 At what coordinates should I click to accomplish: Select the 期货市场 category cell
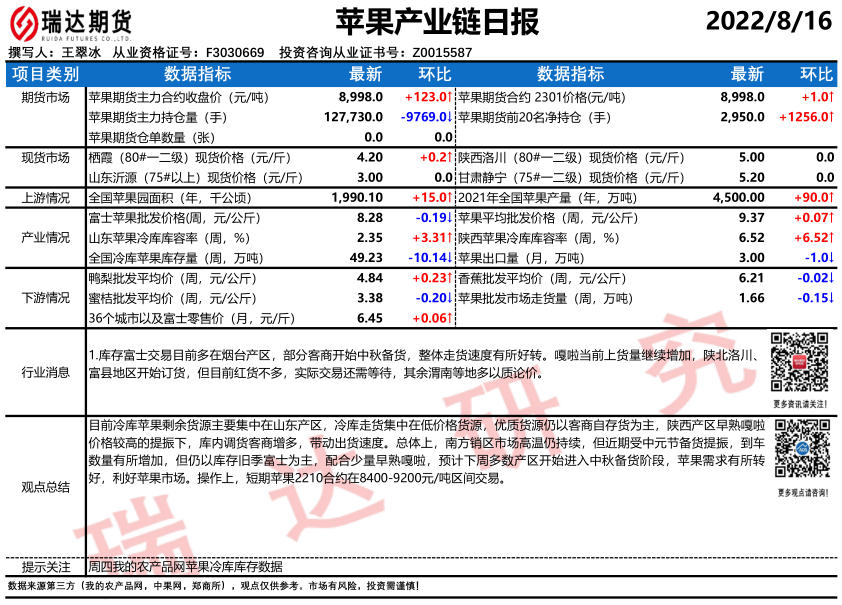(x=45, y=98)
